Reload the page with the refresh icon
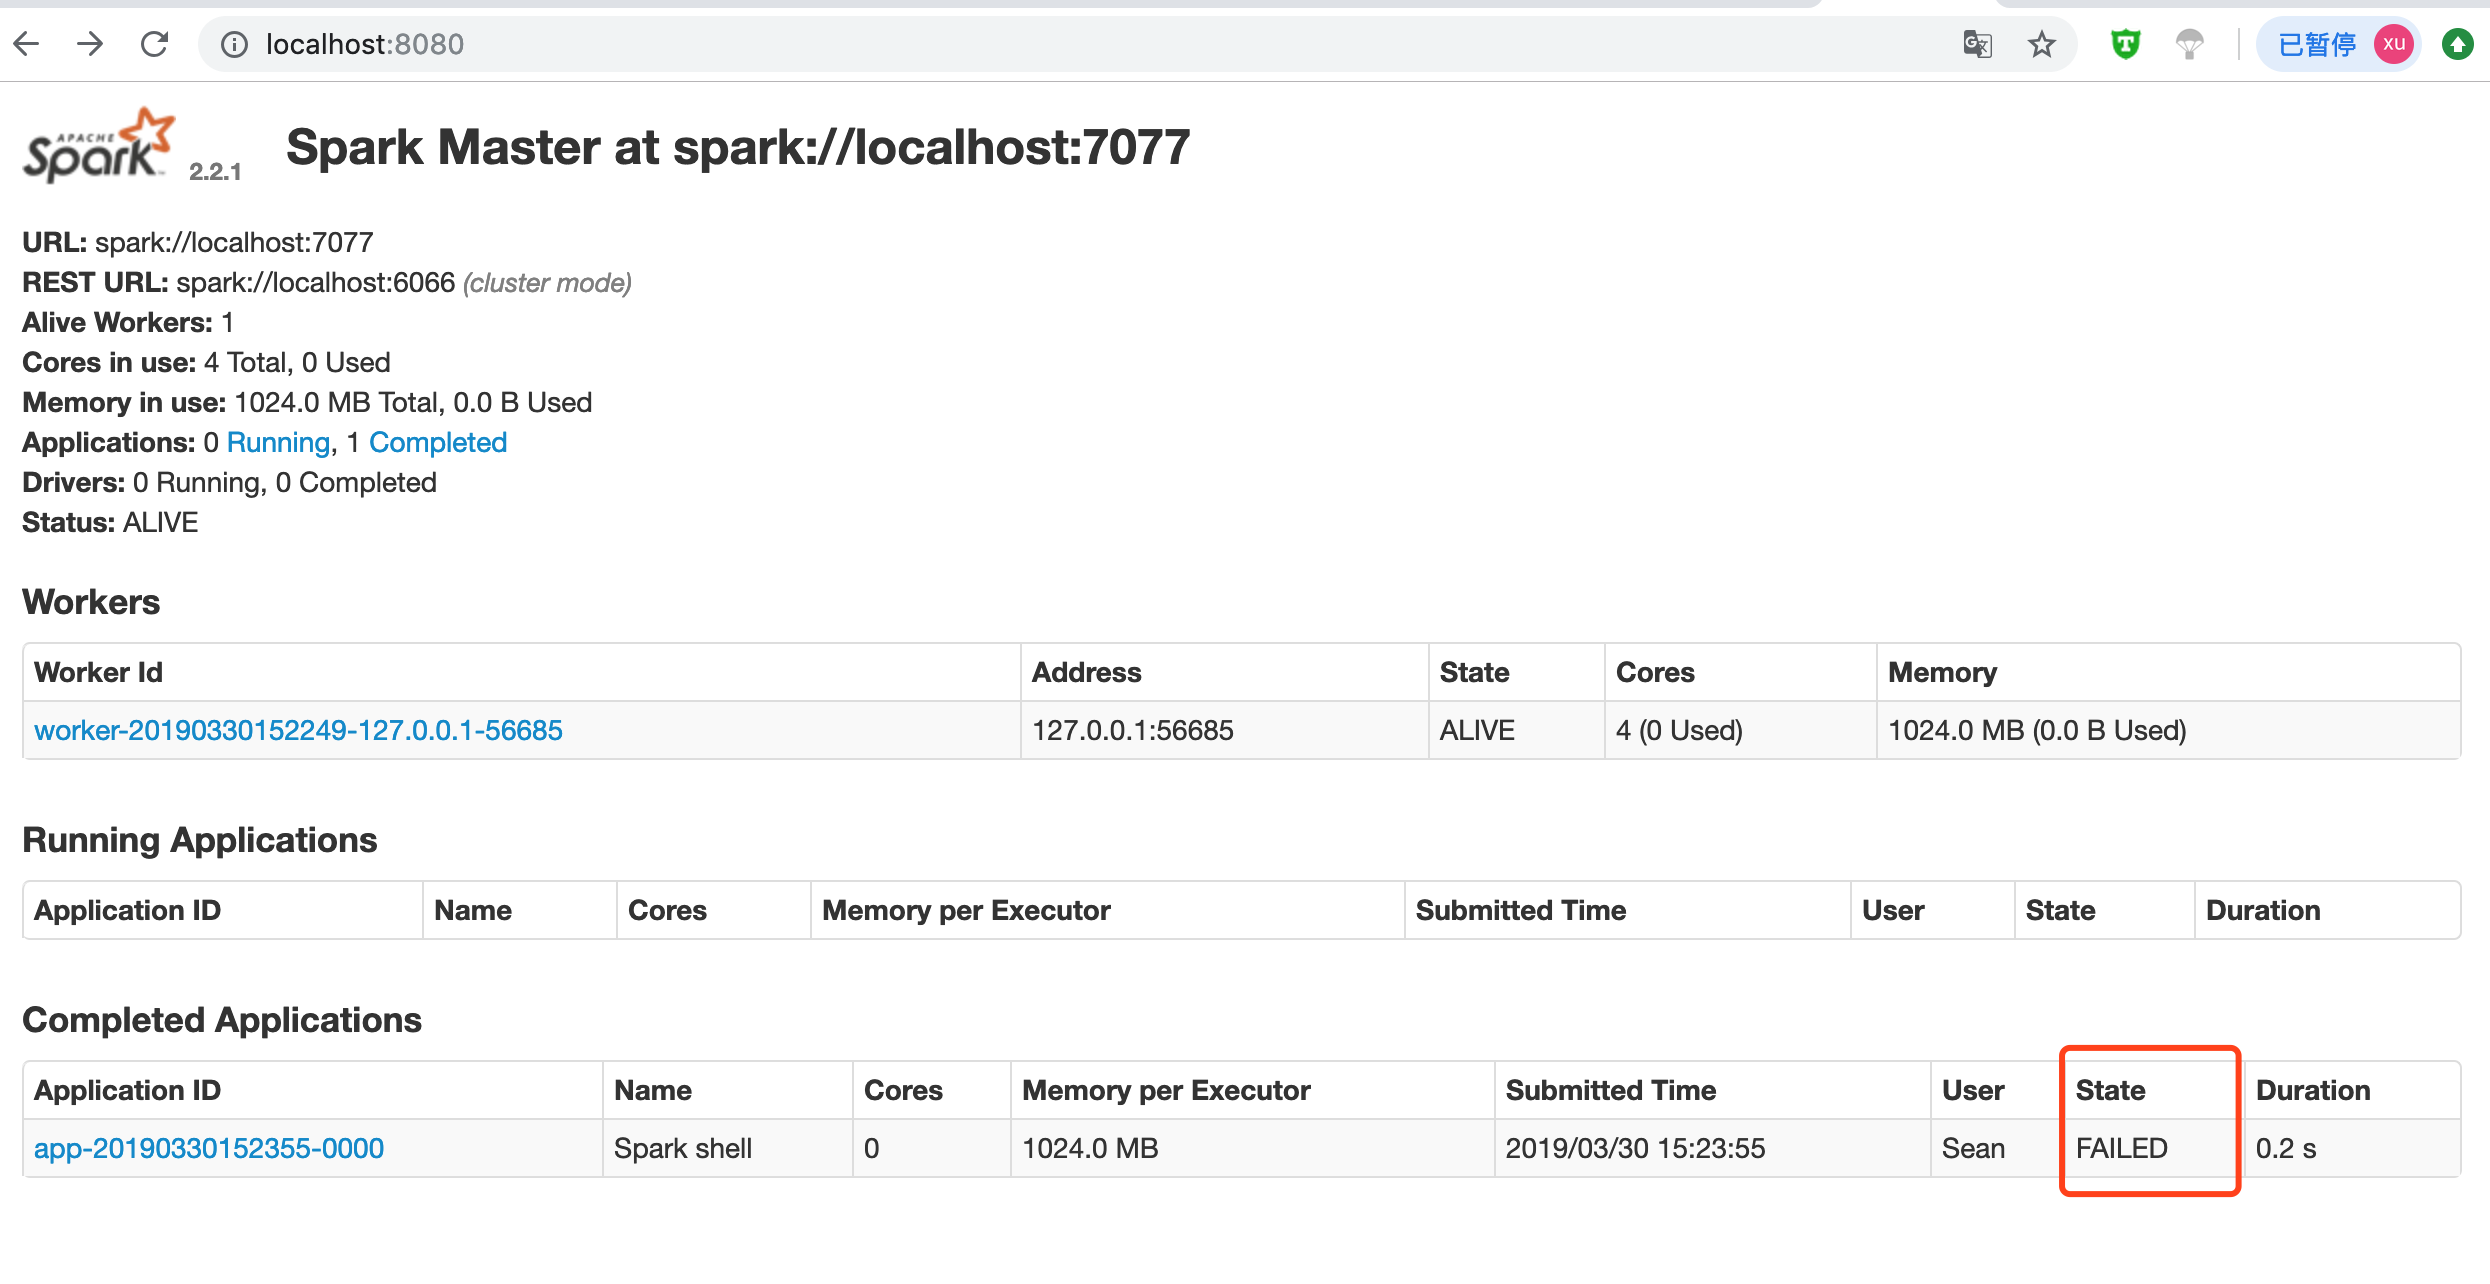The image size is (2490, 1284). pos(154,44)
